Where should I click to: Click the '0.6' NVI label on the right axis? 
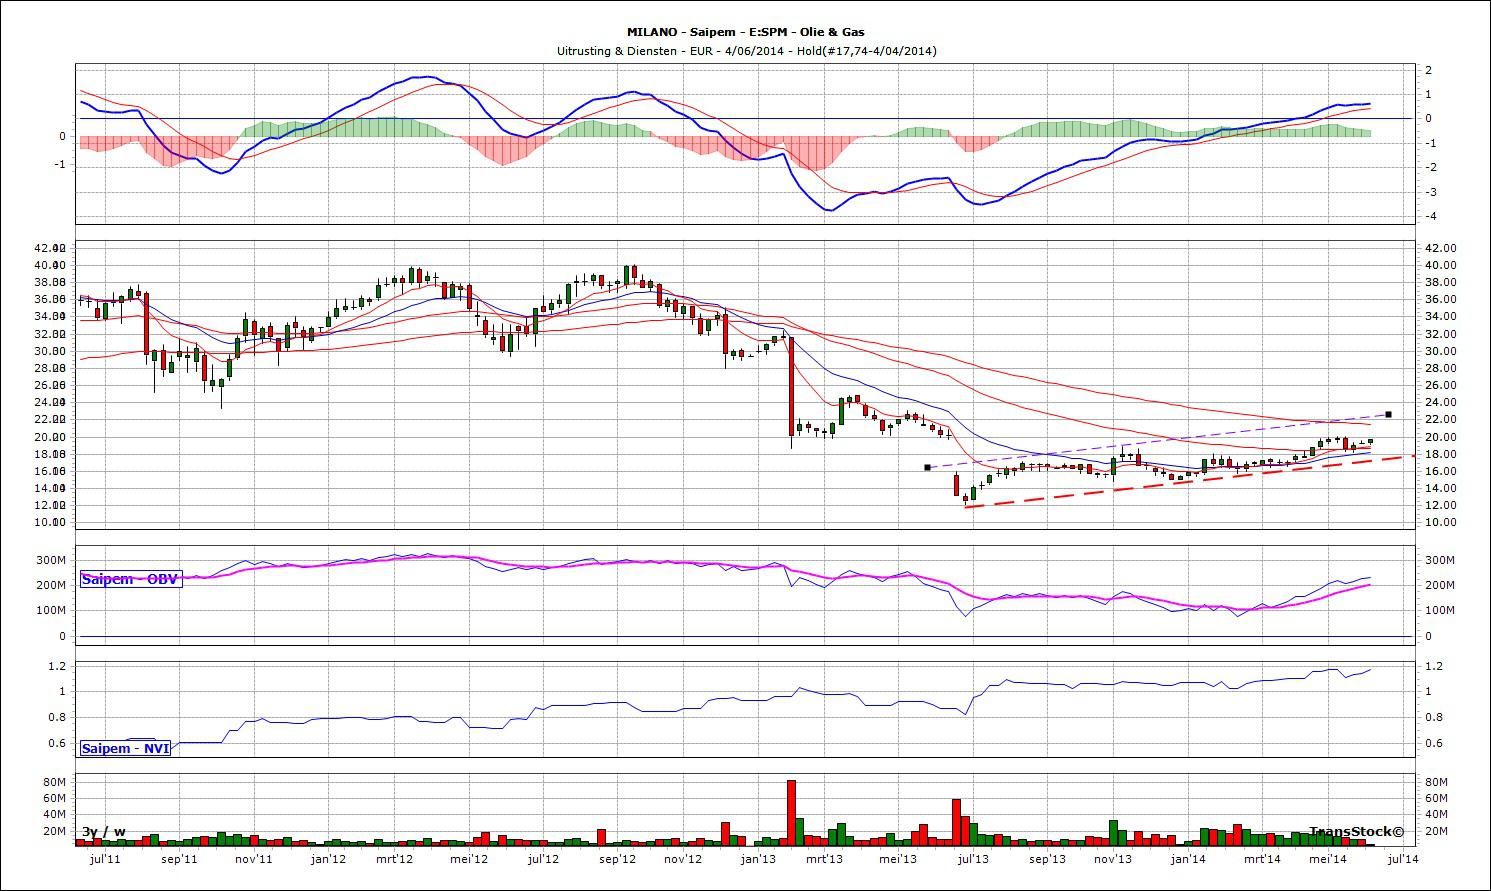pos(1433,743)
